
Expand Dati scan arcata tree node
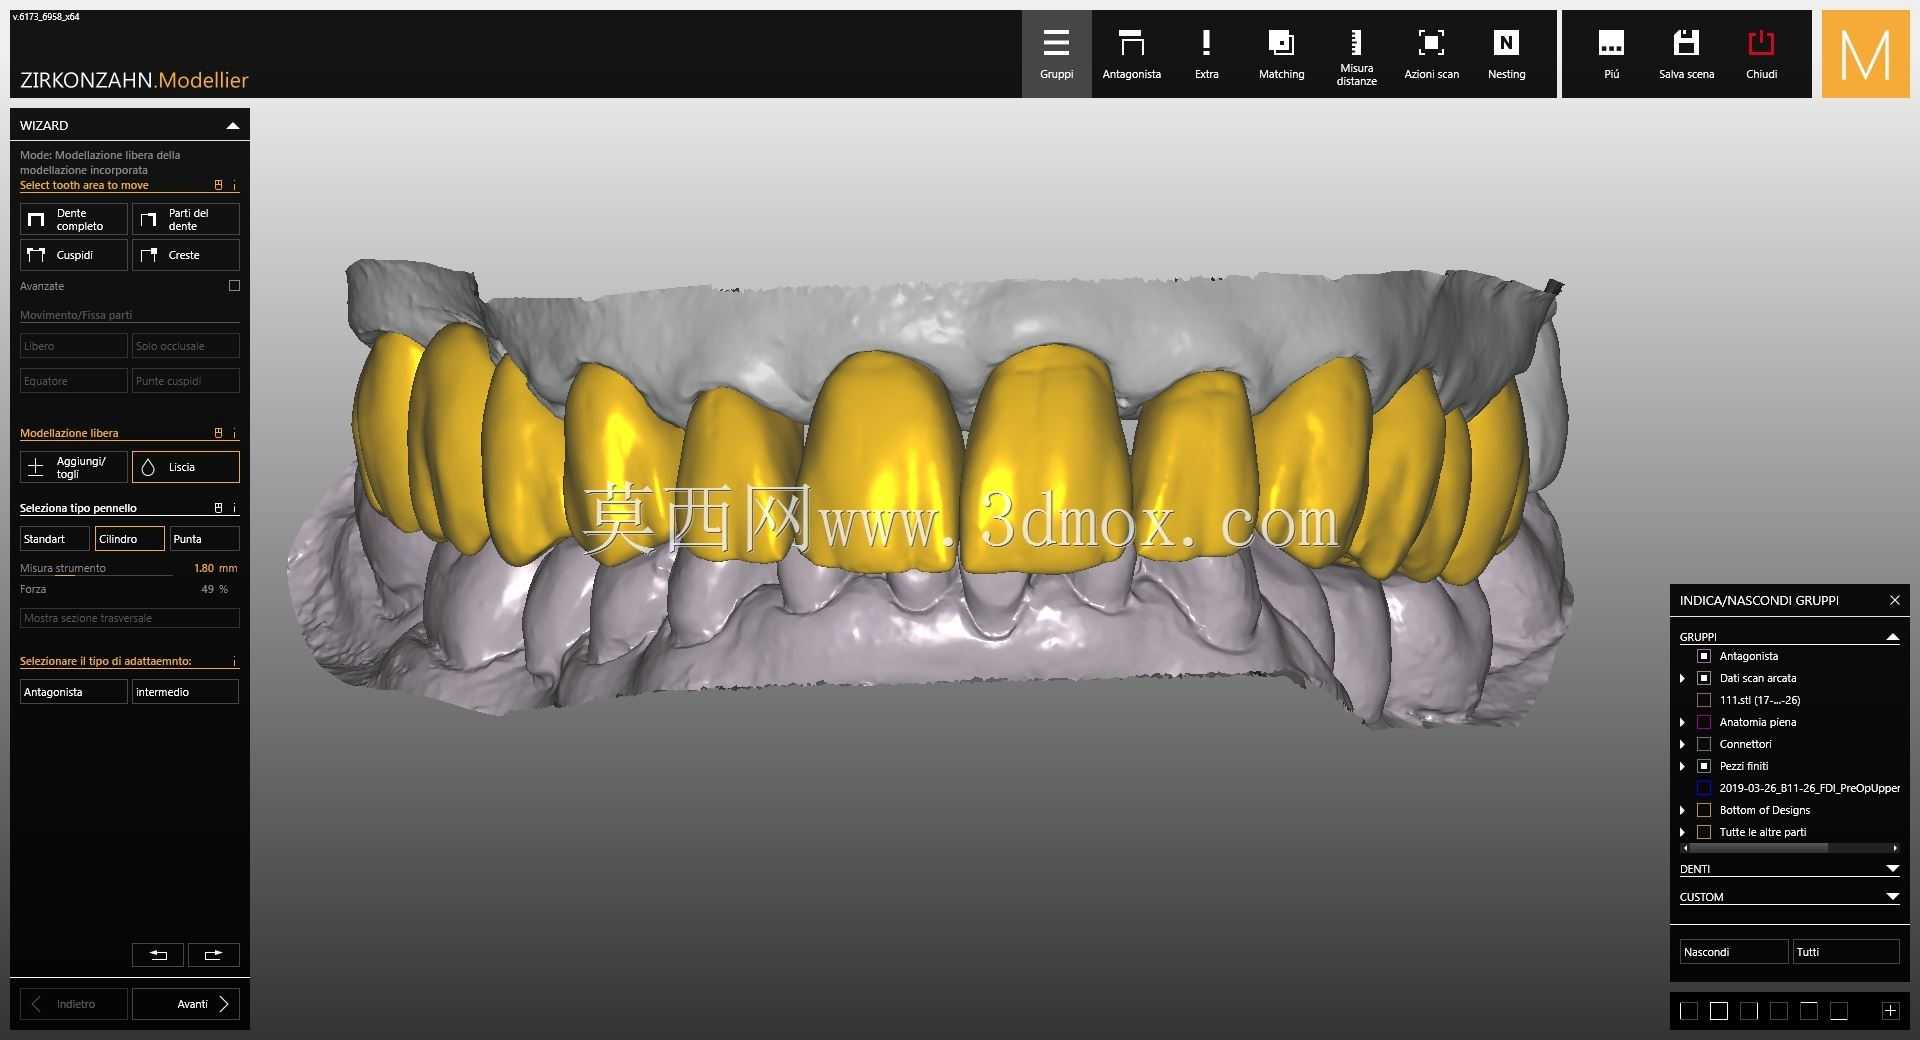(x=1682, y=678)
